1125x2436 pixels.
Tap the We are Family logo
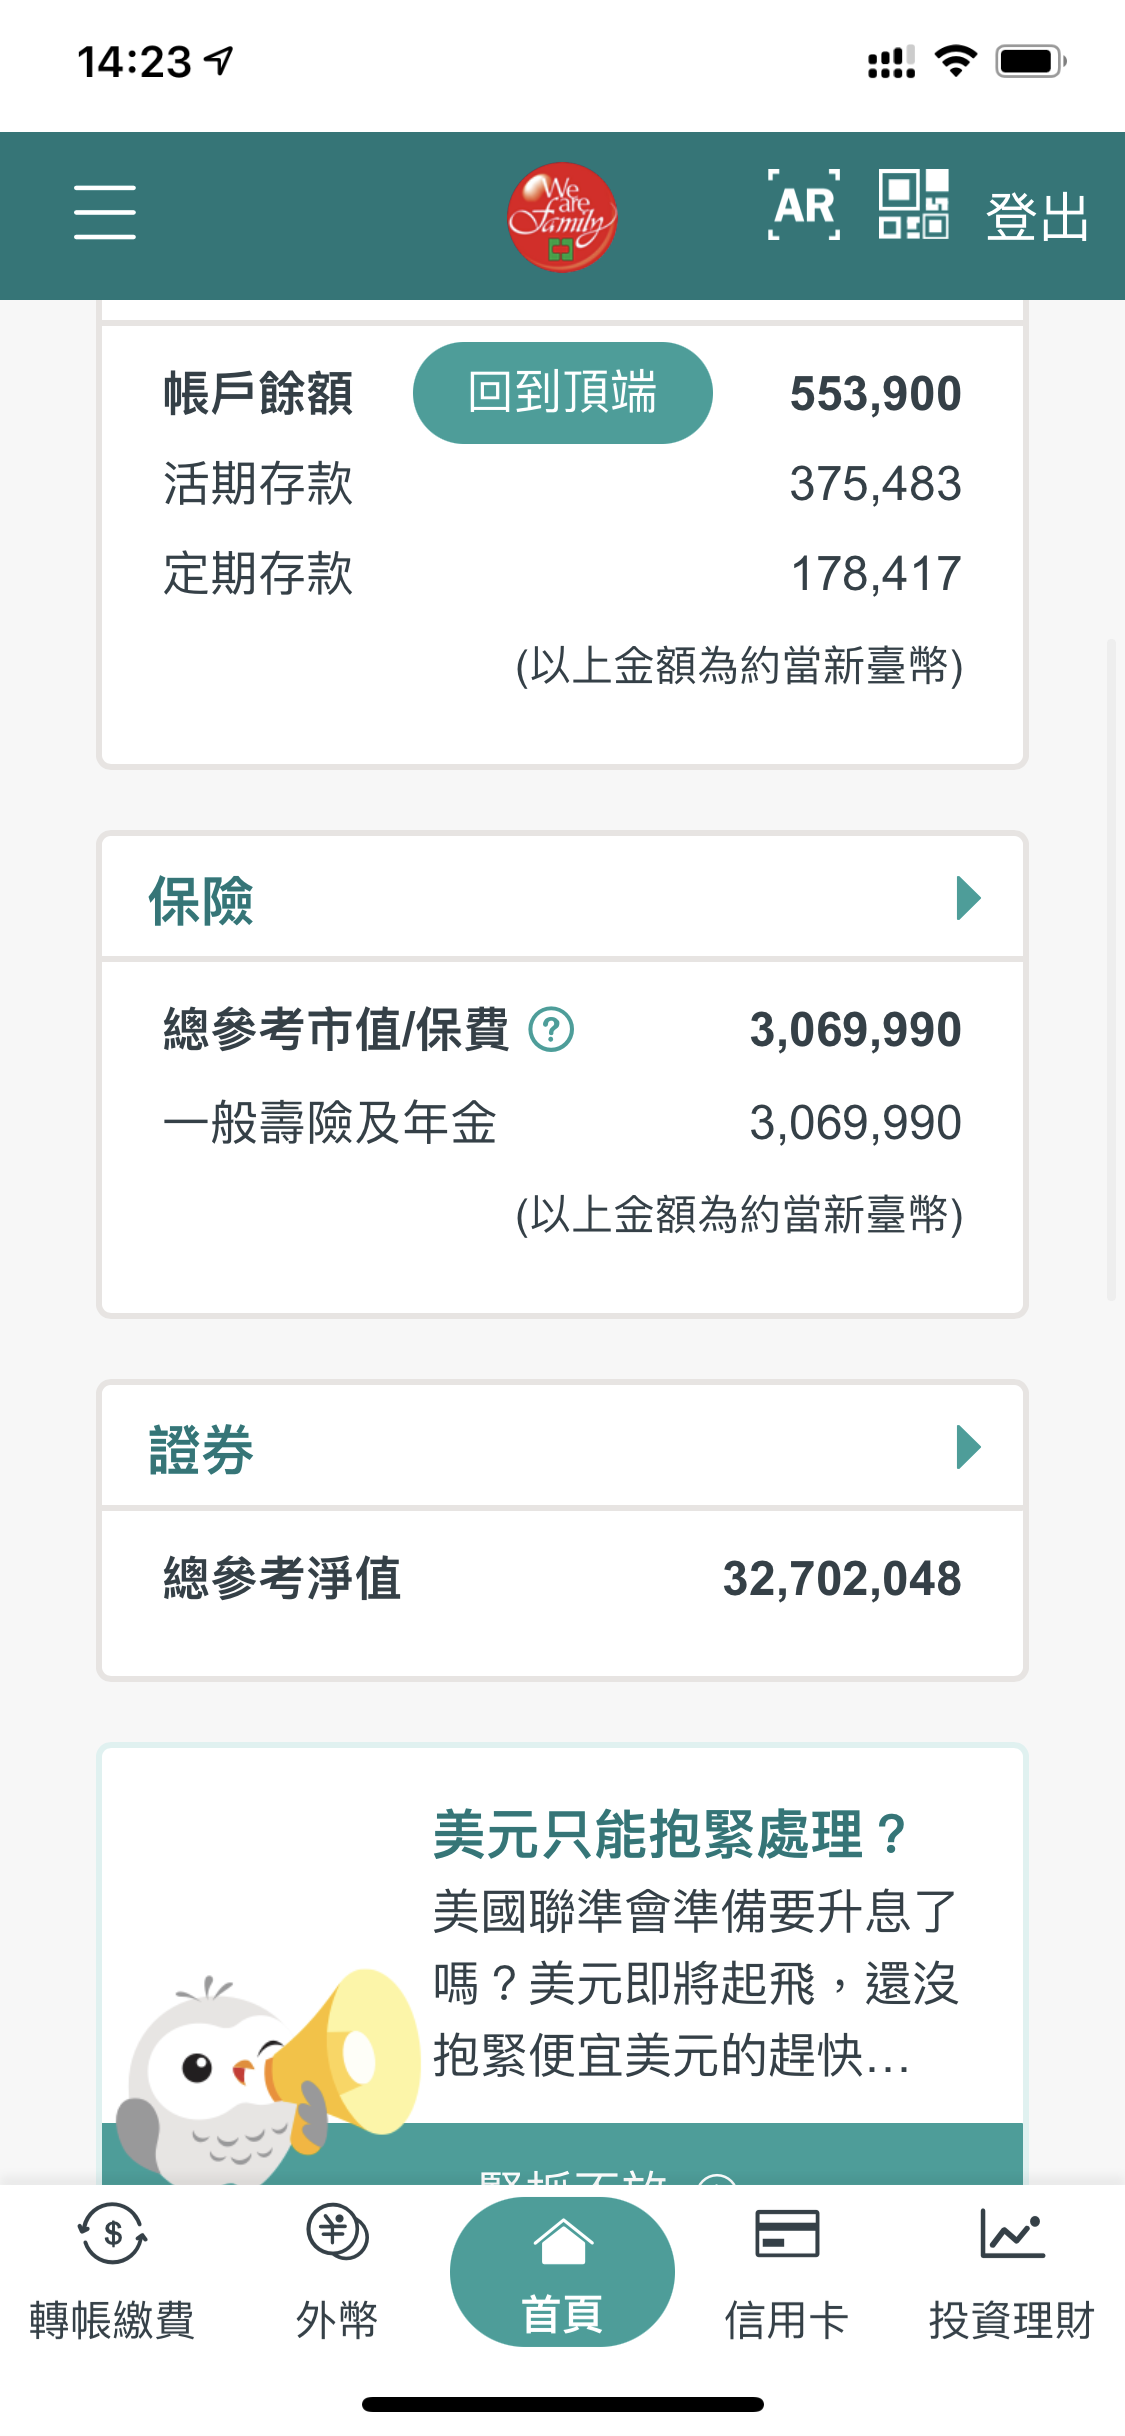[561, 217]
